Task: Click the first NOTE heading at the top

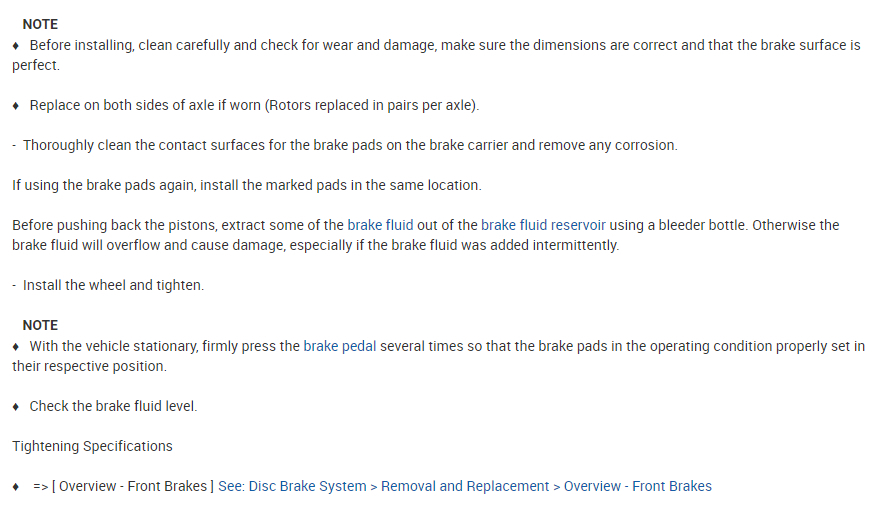Action: (40, 24)
